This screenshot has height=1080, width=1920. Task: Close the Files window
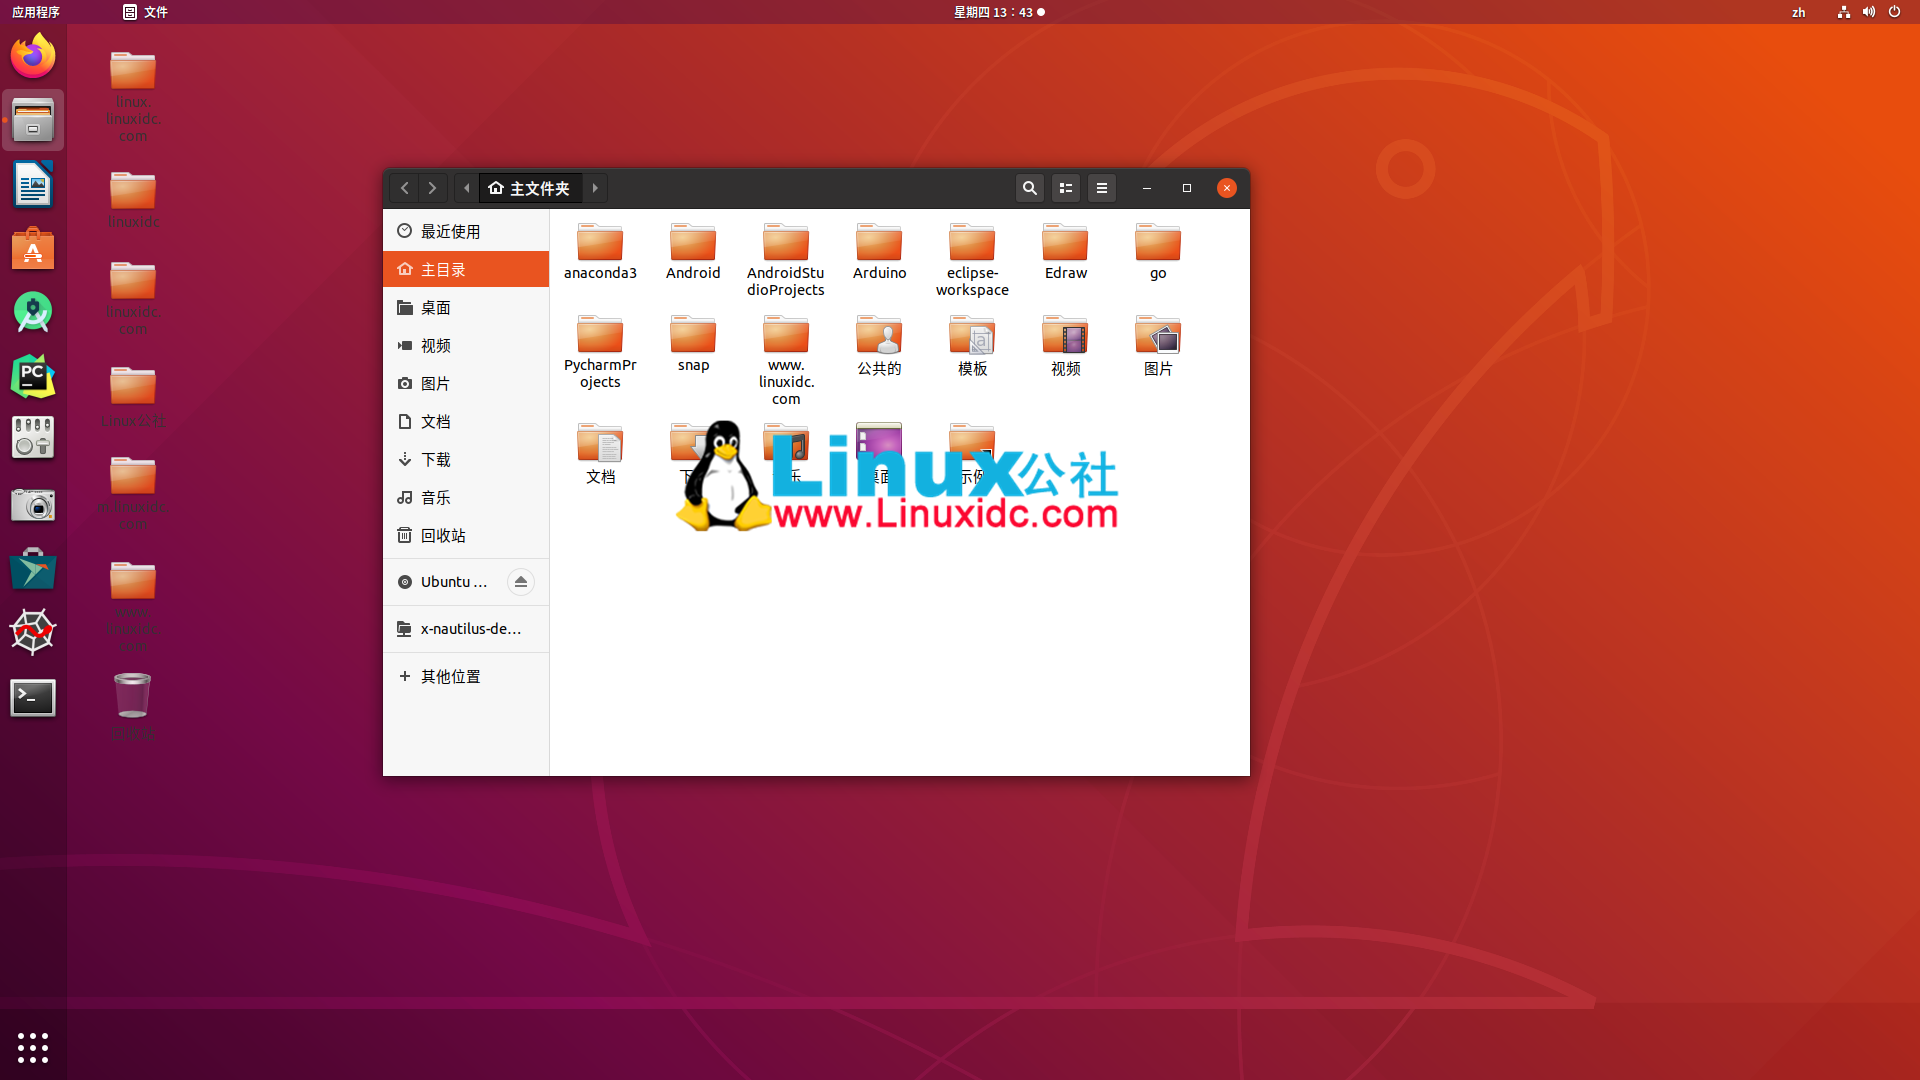point(1227,188)
